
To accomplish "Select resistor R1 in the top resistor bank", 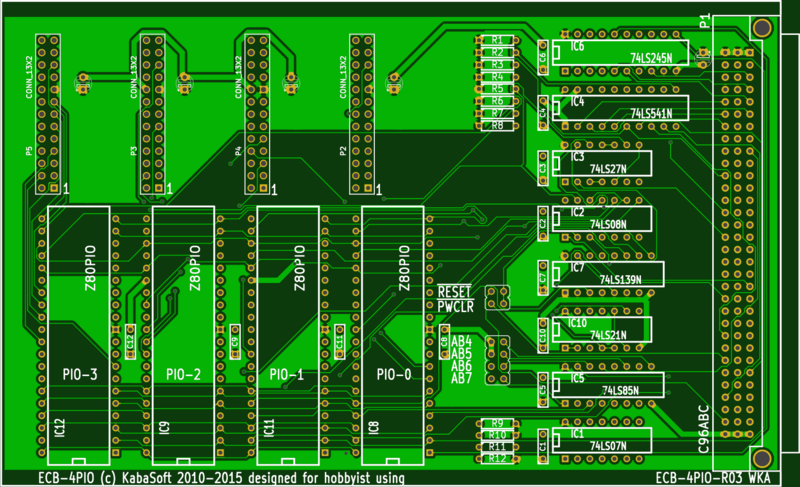I will (497, 40).
